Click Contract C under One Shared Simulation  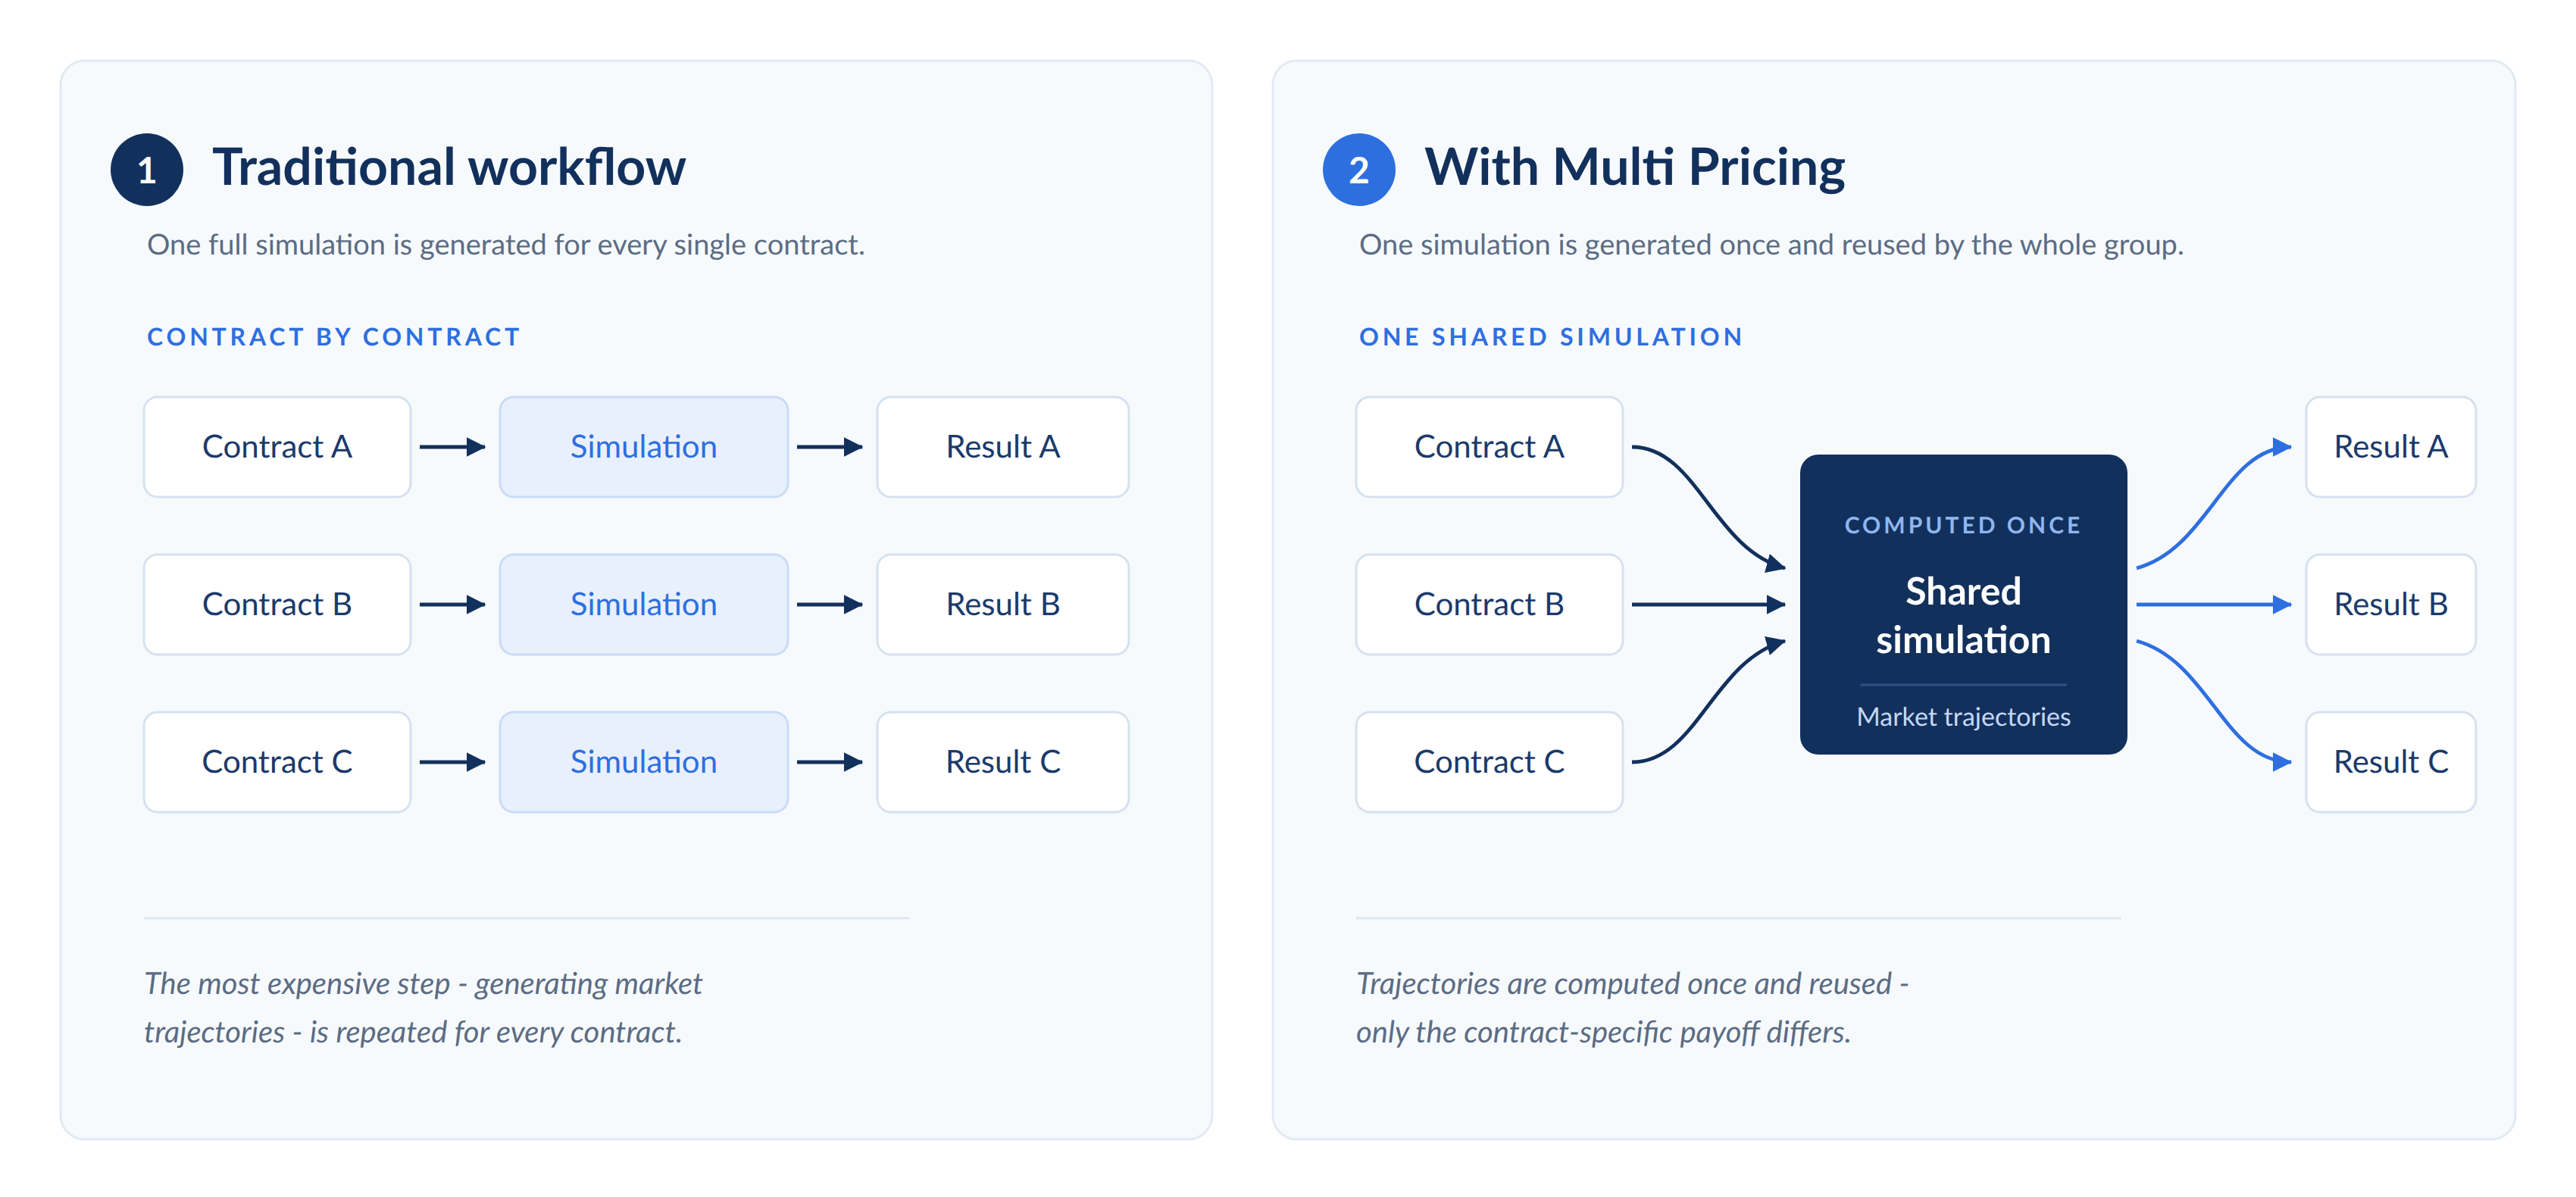(1489, 762)
